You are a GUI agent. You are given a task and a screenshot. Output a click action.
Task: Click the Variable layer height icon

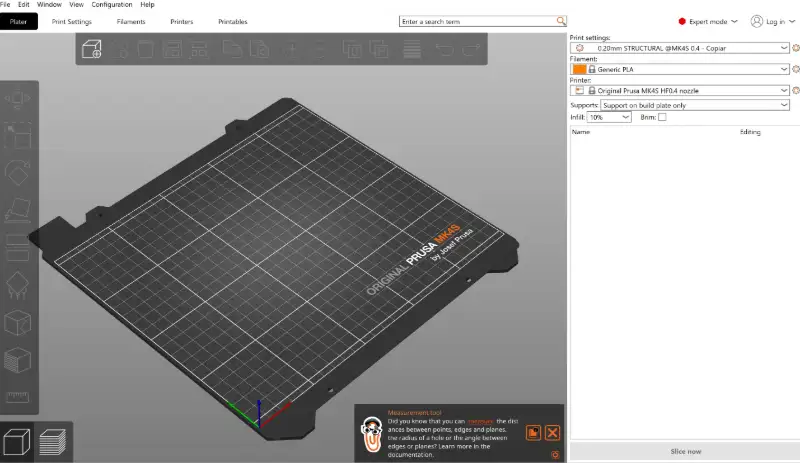point(412,50)
